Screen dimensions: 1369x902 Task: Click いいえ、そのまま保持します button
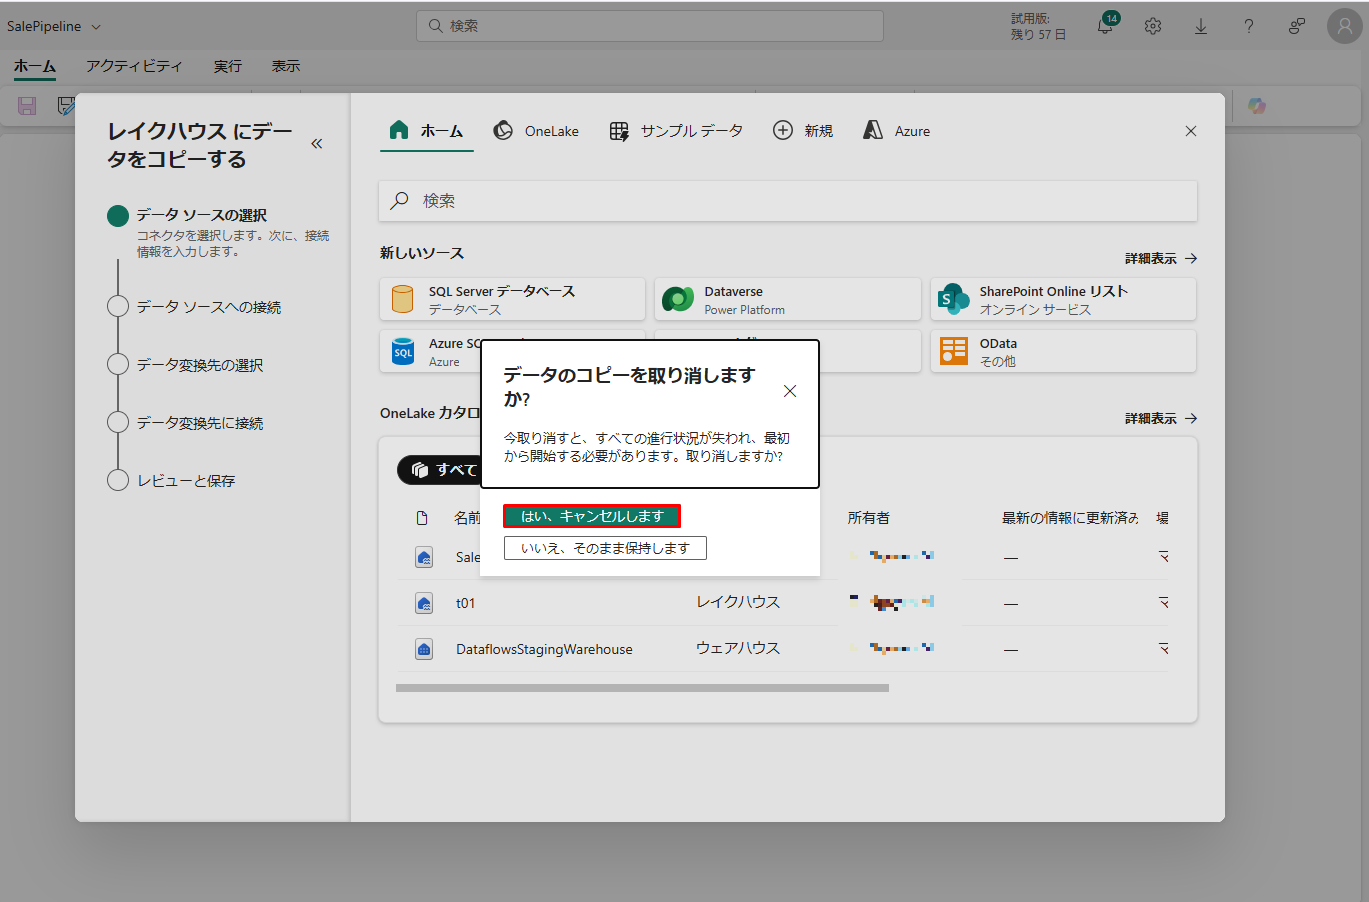point(605,548)
